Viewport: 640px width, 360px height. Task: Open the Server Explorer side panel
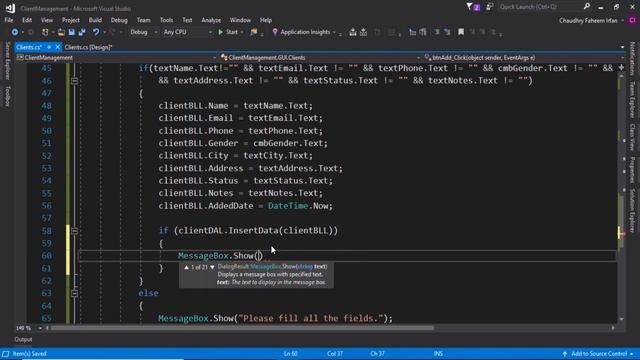pyautogui.click(x=7, y=61)
